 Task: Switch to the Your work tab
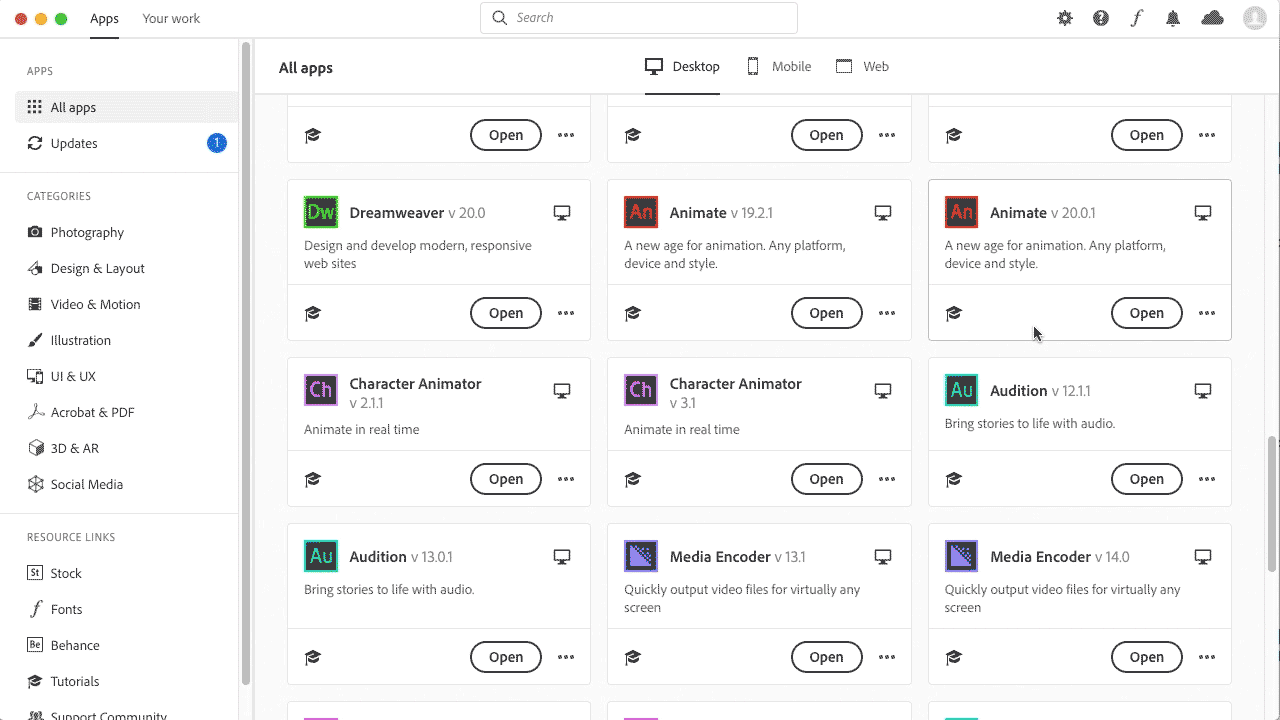(171, 18)
